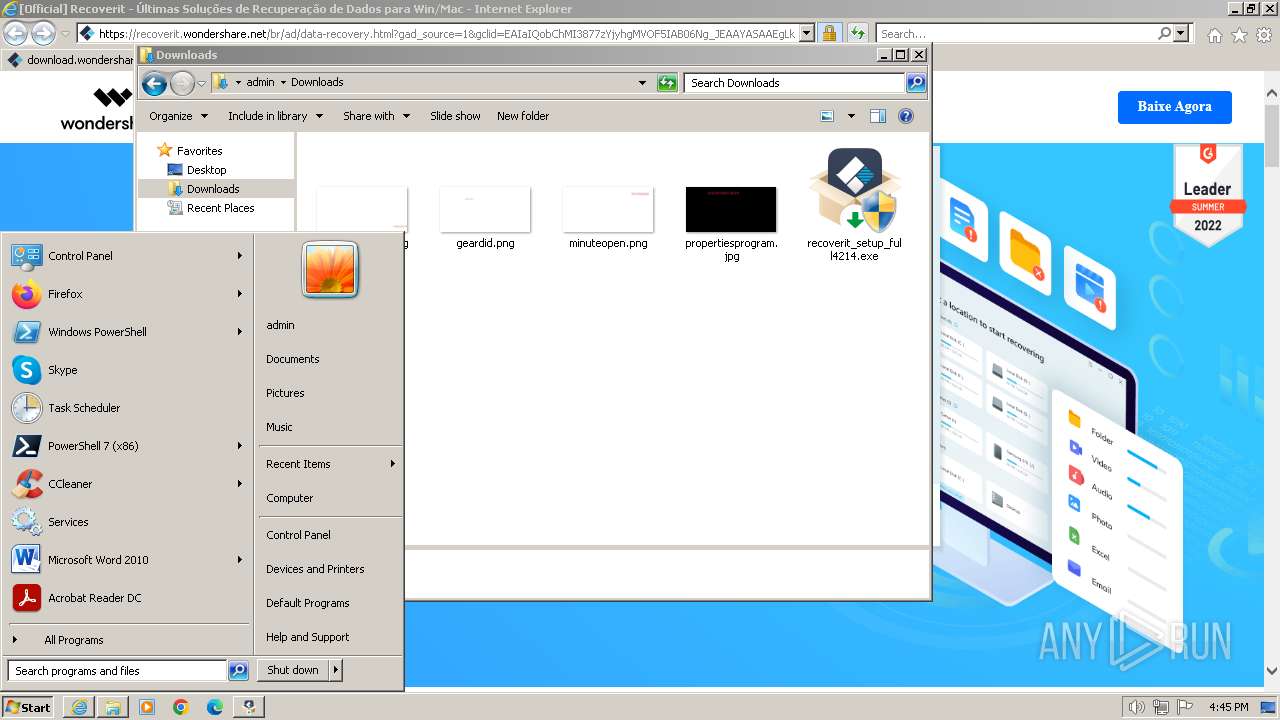Open Task Scheduler program
1280x720 pixels.
pos(126,408)
